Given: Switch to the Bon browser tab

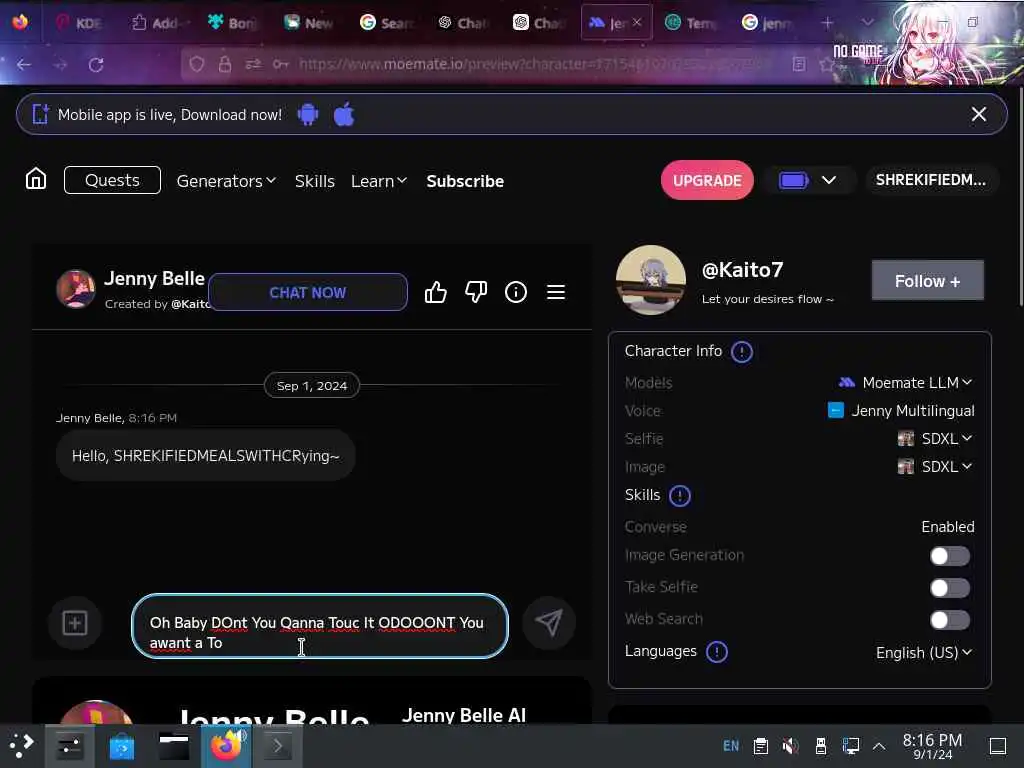Looking at the screenshot, I should (x=232, y=23).
